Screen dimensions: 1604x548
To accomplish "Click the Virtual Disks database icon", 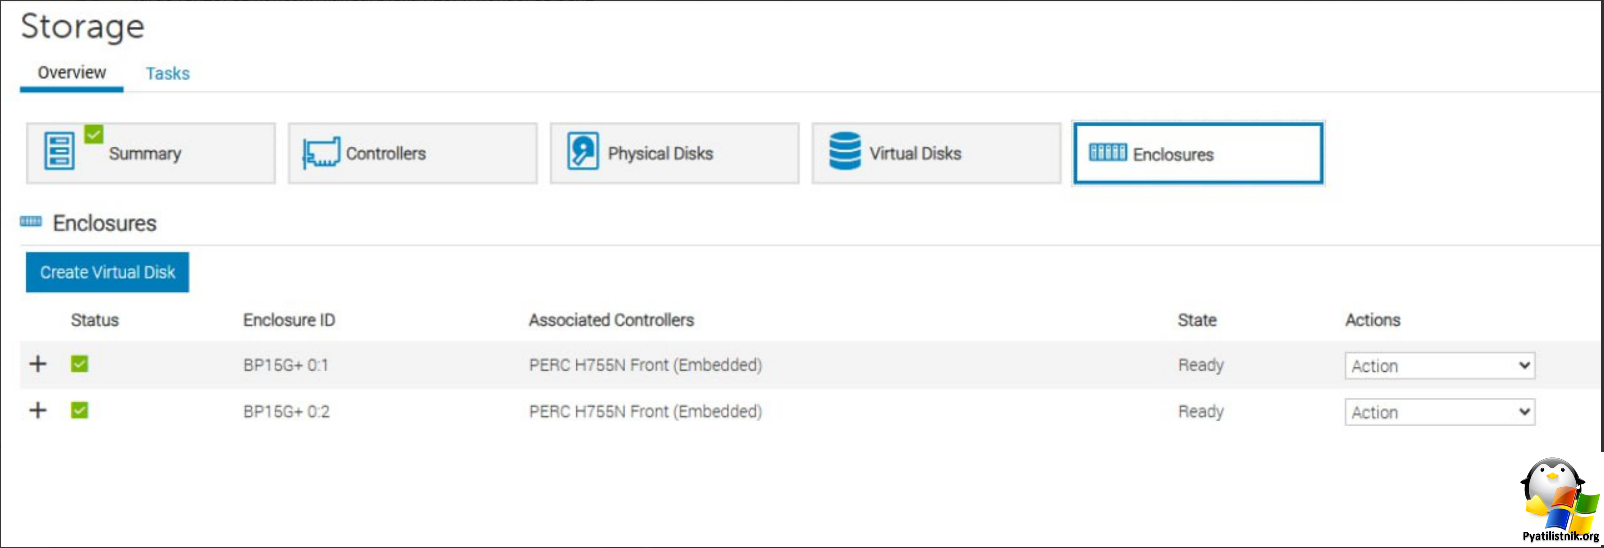I will pos(845,152).
